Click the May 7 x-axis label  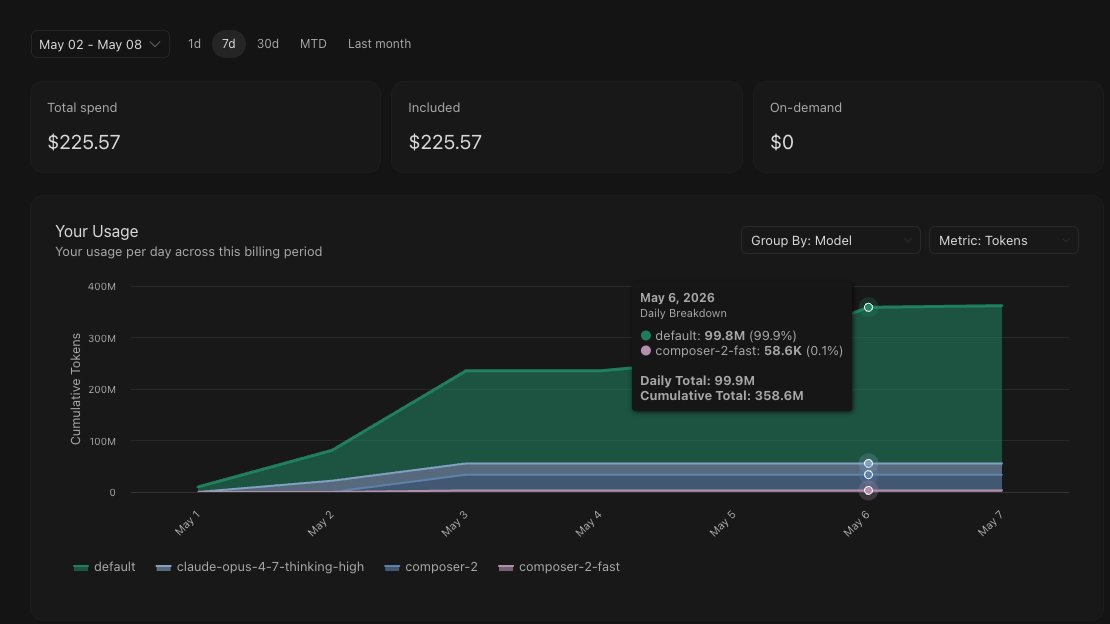coord(990,523)
